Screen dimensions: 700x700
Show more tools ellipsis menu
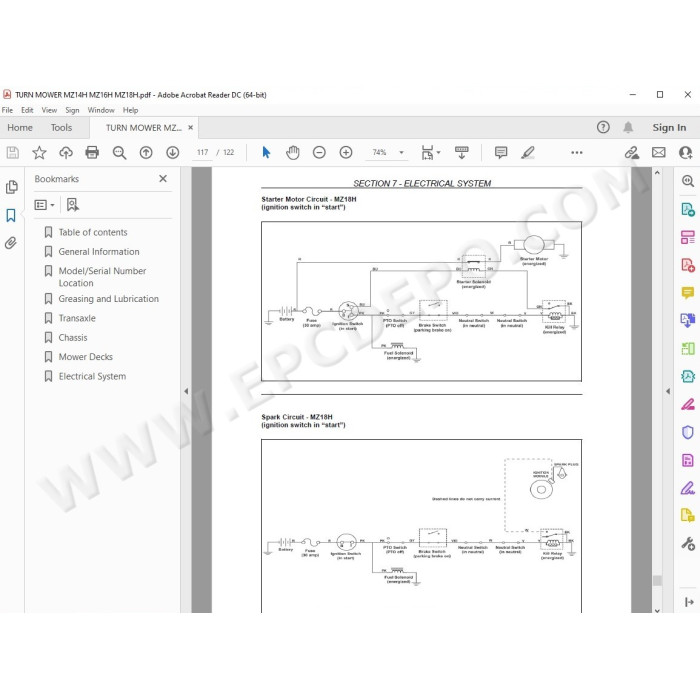coord(577,153)
